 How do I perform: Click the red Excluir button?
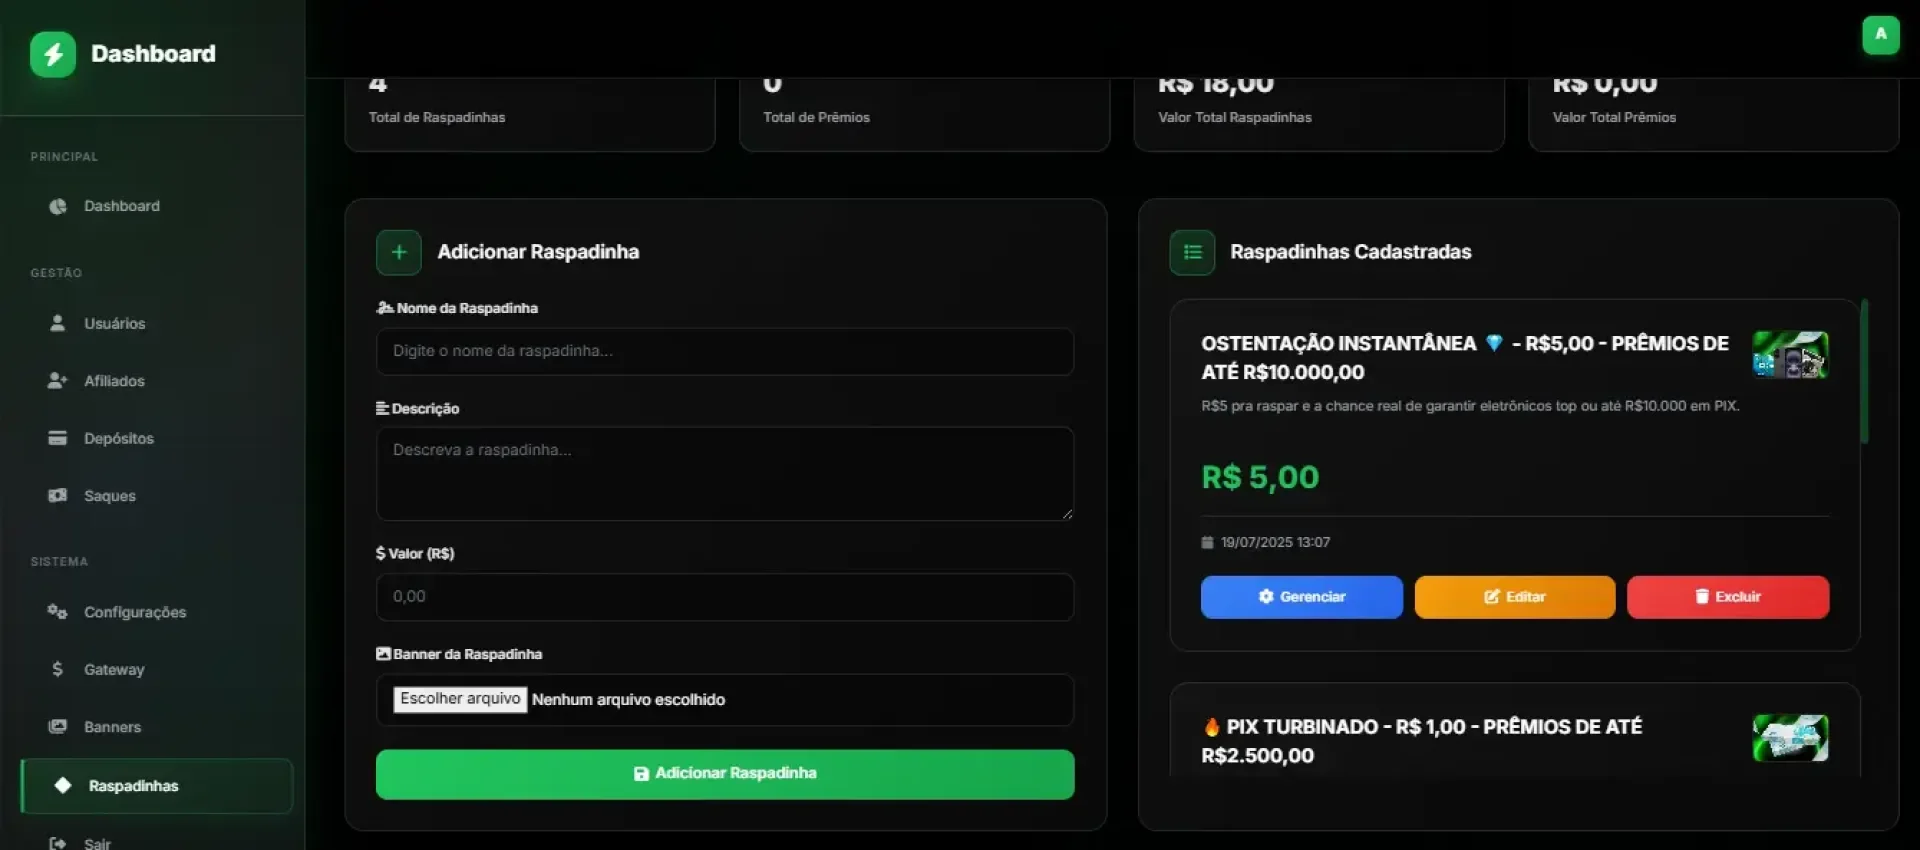(1727, 597)
